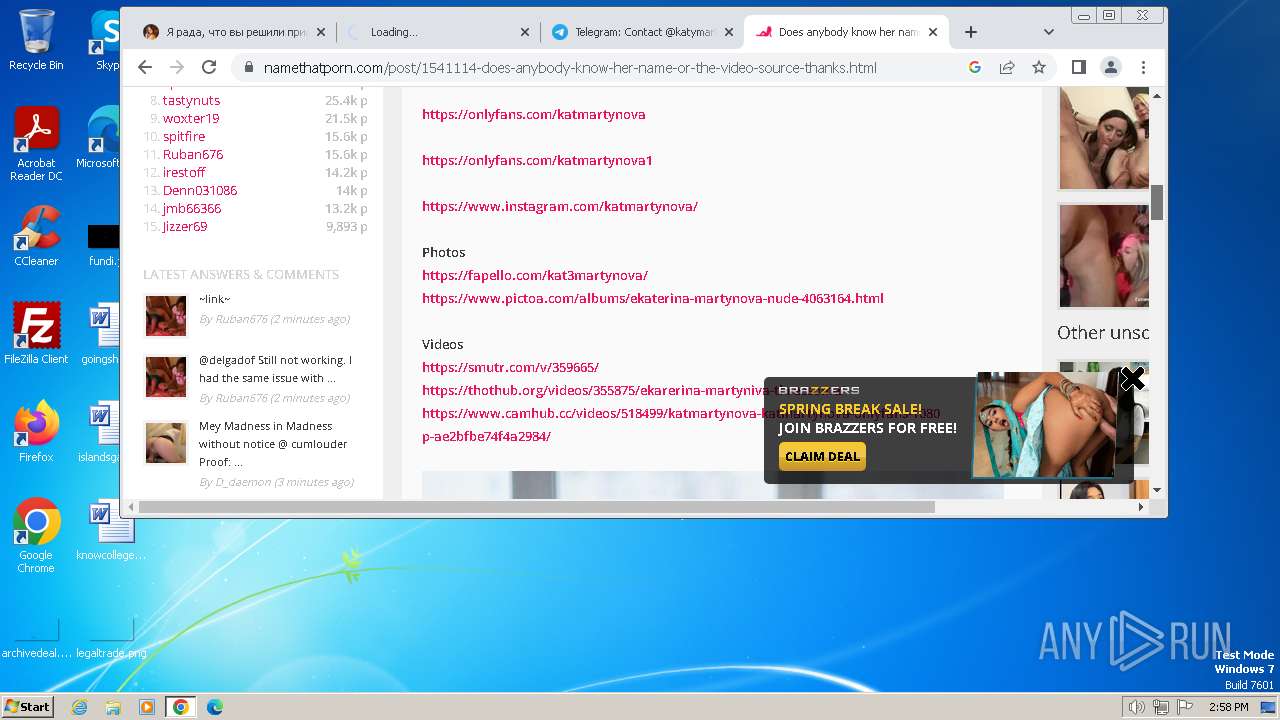The image size is (1280, 720).
Task: Open the volume control in system tray
Action: 1136,707
